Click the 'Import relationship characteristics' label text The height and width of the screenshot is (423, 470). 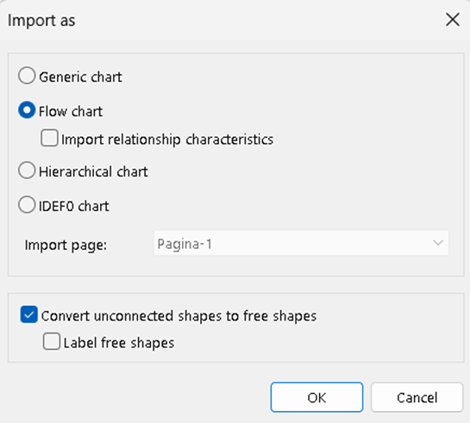click(x=167, y=139)
